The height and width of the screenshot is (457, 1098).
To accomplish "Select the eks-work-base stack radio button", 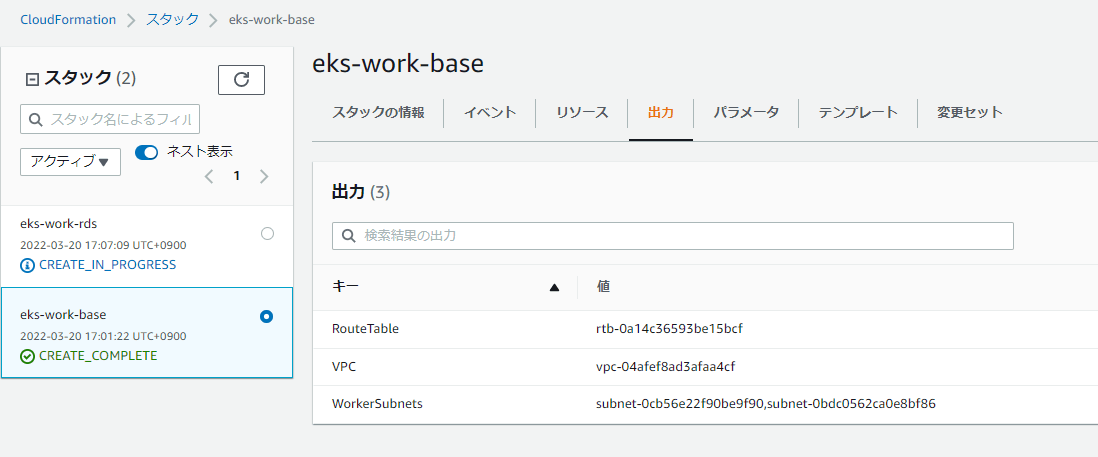I will (x=266, y=316).
